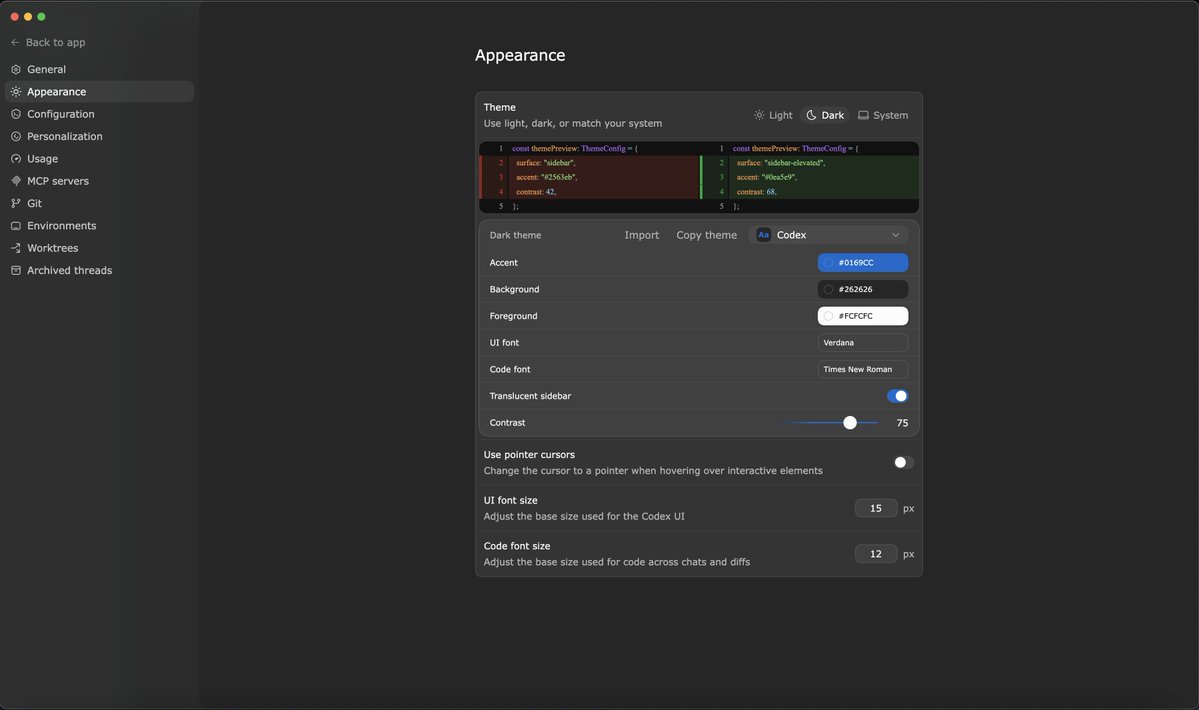This screenshot has width=1199, height=710.
Task: Open Git settings
Action: tap(99, 203)
